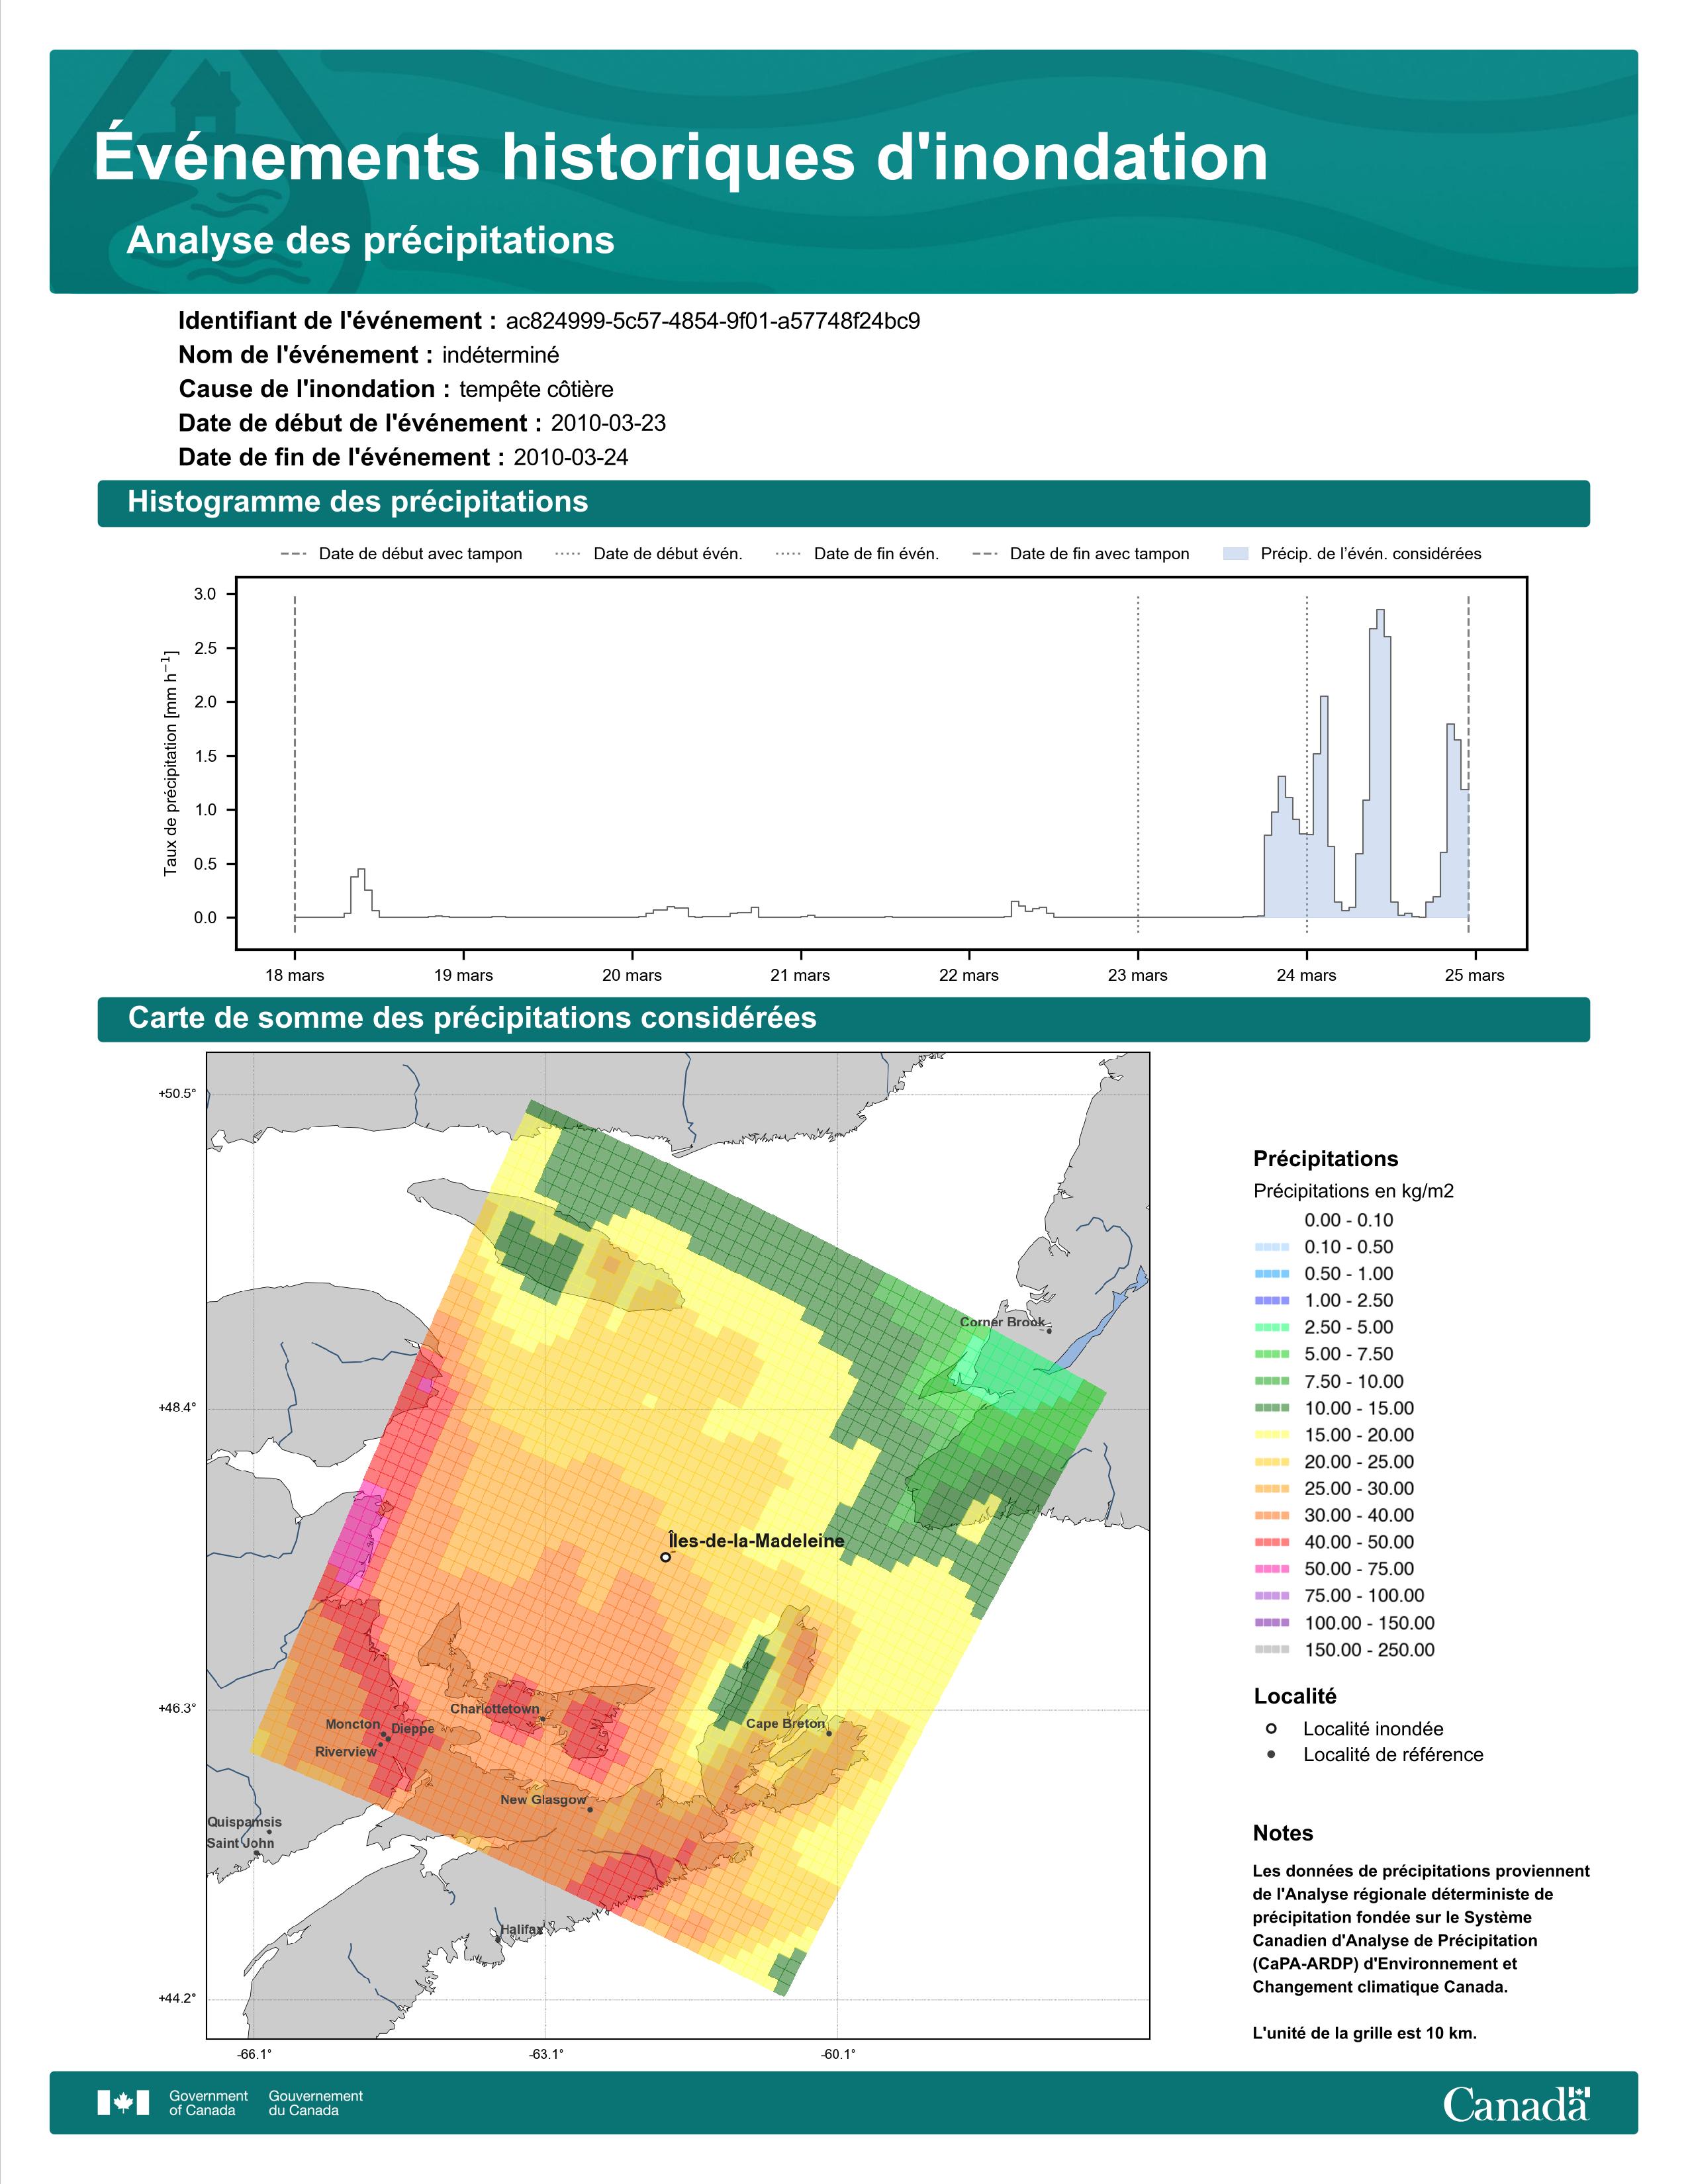Click the Saint John map label
Screen dimensions: 1688x2184
pos(240,1843)
